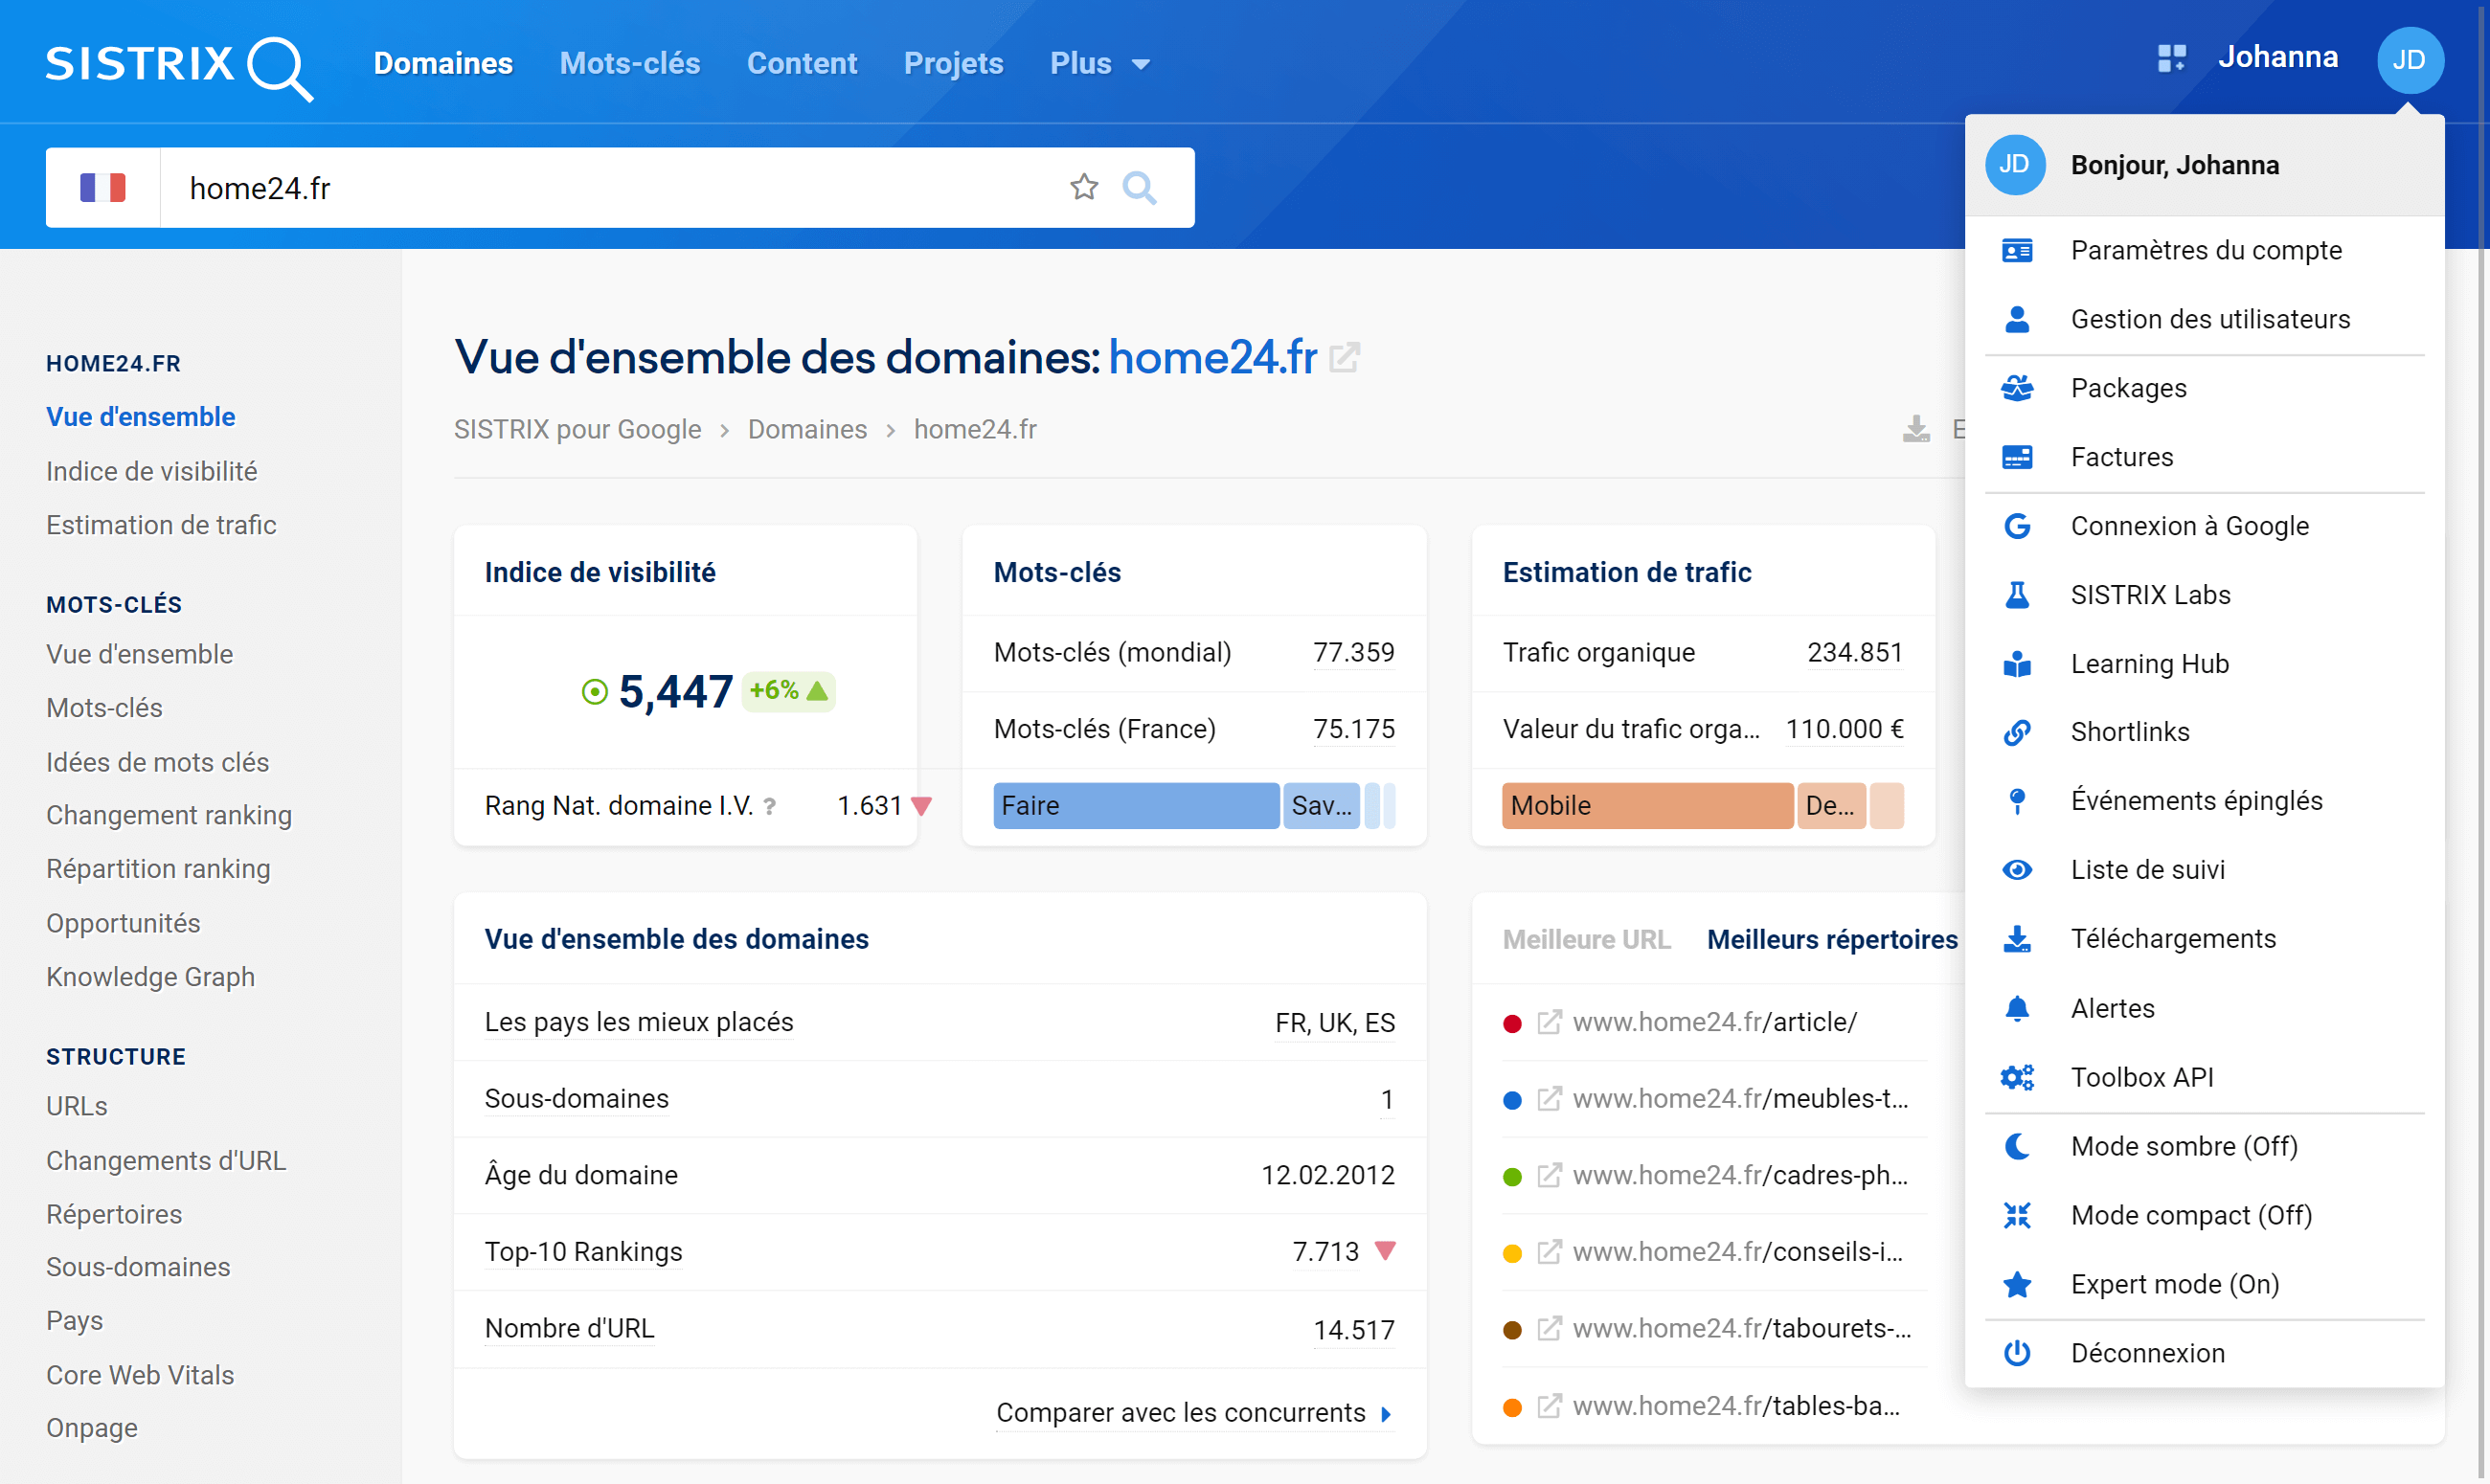2490x1484 pixels.
Task: Click the Liste de suivi eye icon
Action: [x=2017, y=870]
